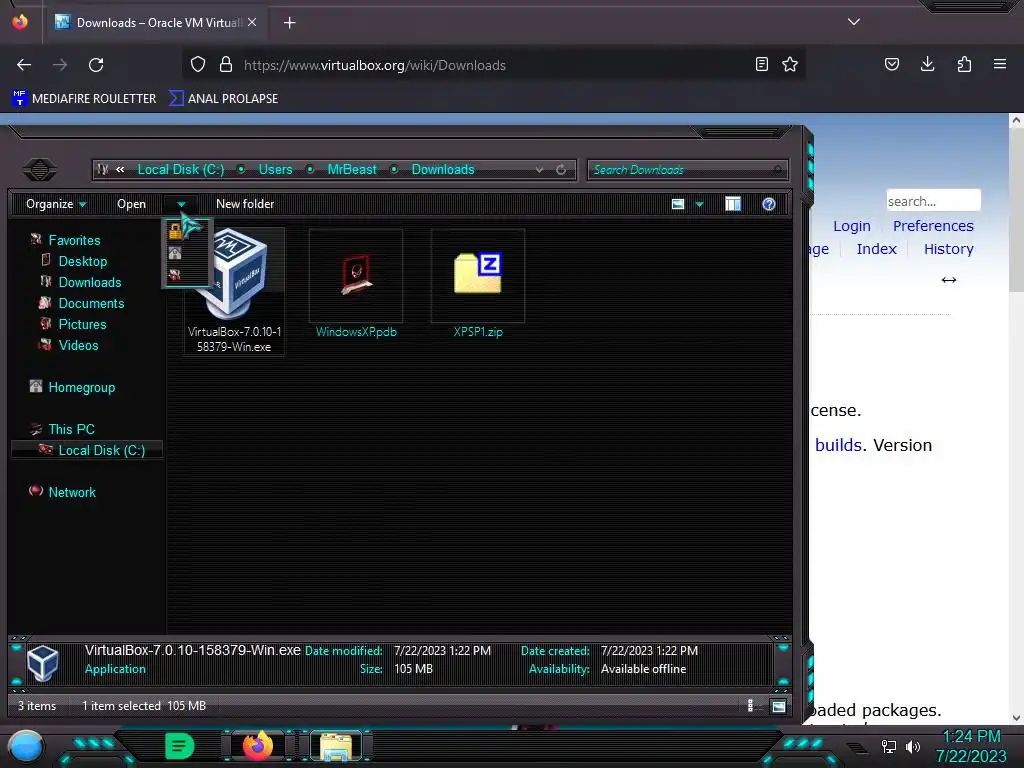Open the Firefox extensions puzzle icon
The width and height of the screenshot is (1024, 768).
pos(964,64)
